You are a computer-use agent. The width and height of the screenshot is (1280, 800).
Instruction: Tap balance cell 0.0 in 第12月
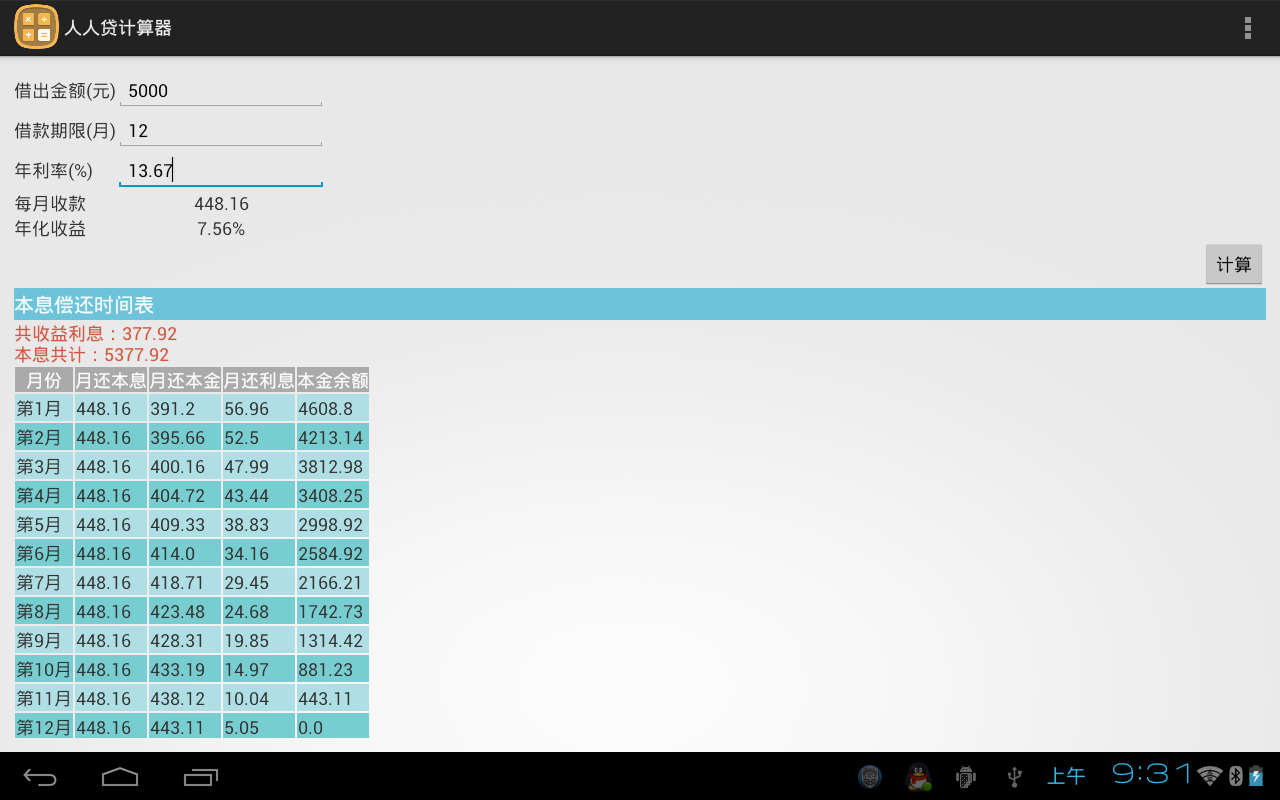click(333, 727)
